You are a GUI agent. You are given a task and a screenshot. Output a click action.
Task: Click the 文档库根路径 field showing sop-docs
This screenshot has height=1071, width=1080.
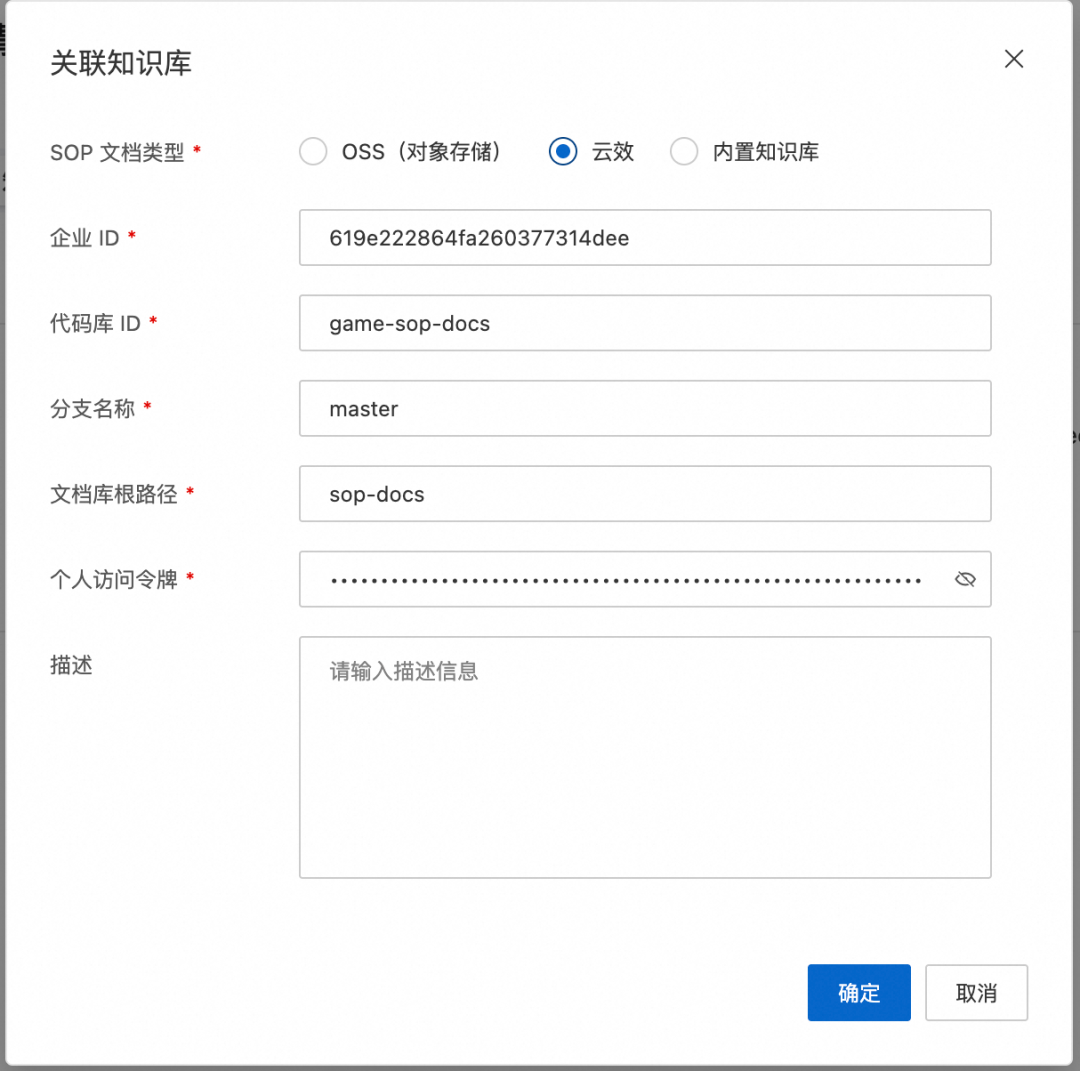tap(645, 493)
